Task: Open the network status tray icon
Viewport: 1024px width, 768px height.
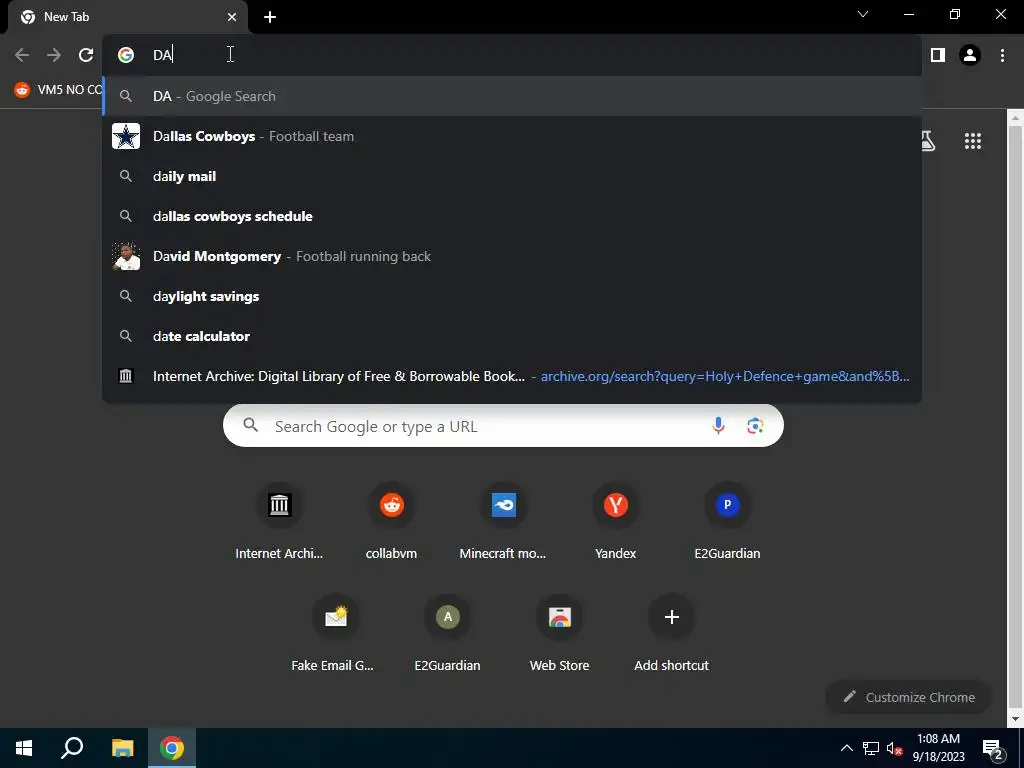Action: coord(871,748)
